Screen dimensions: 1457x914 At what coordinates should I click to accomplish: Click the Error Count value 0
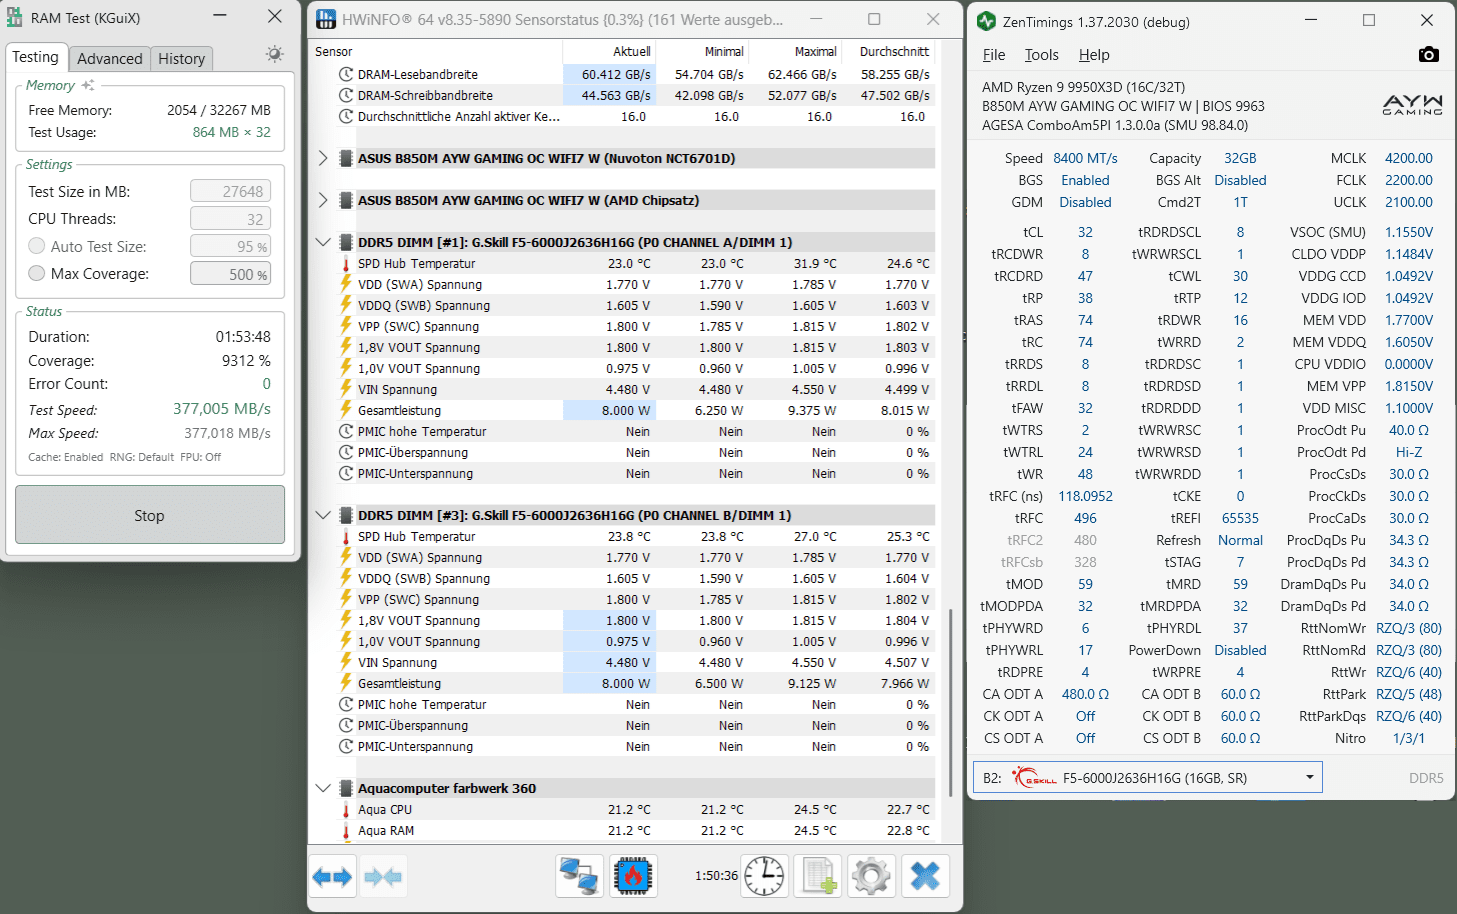pos(267,383)
